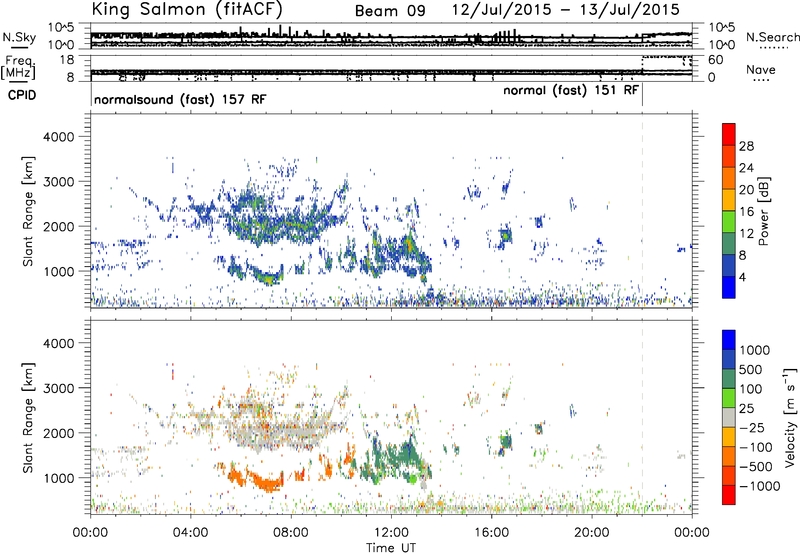Click the '12:00' time axis label
Image resolution: width=800 pixels, height=554 pixels.
click(391, 533)
